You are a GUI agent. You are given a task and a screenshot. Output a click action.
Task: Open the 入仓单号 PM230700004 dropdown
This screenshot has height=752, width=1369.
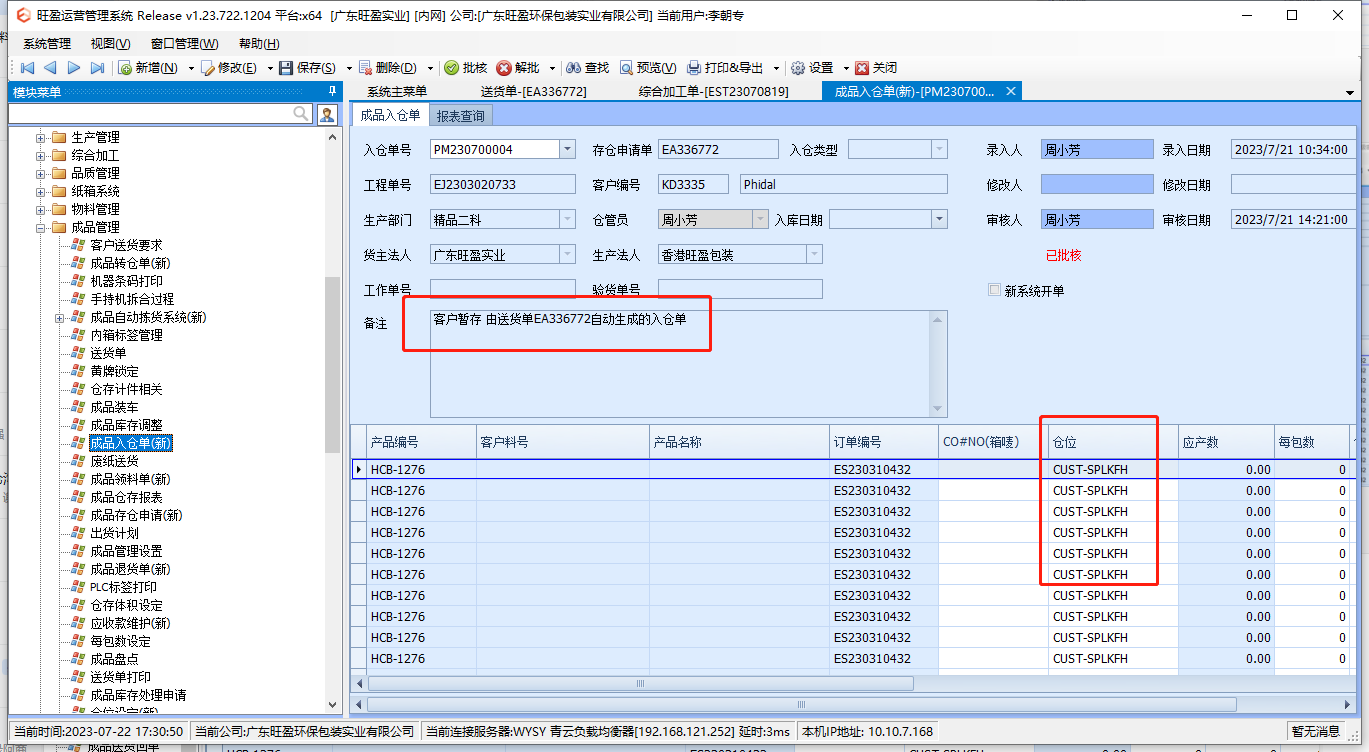click(568, 149)
